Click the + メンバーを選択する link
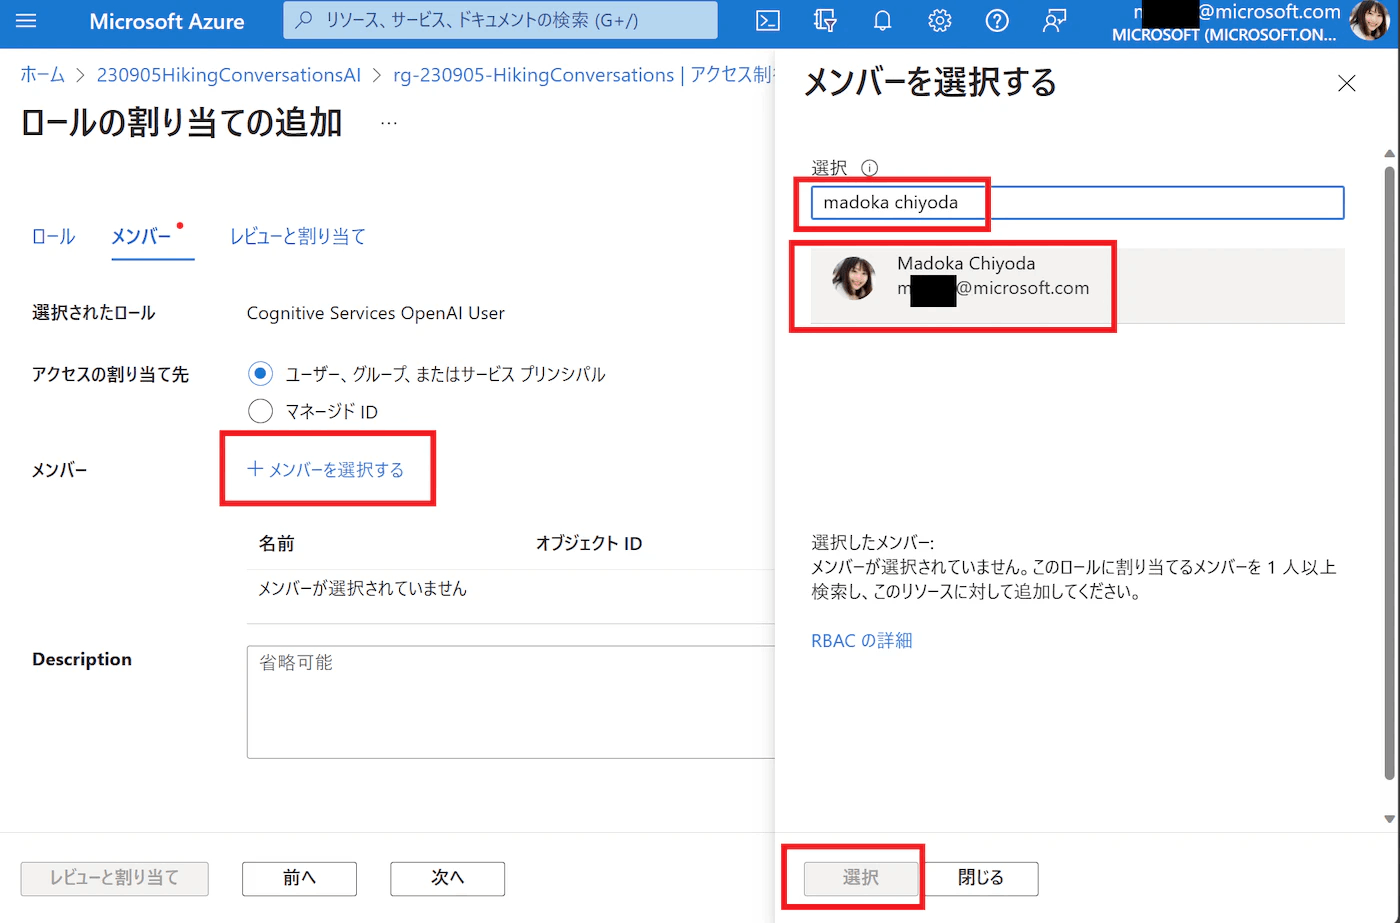The image size is (1400, 923). [326, 469]
